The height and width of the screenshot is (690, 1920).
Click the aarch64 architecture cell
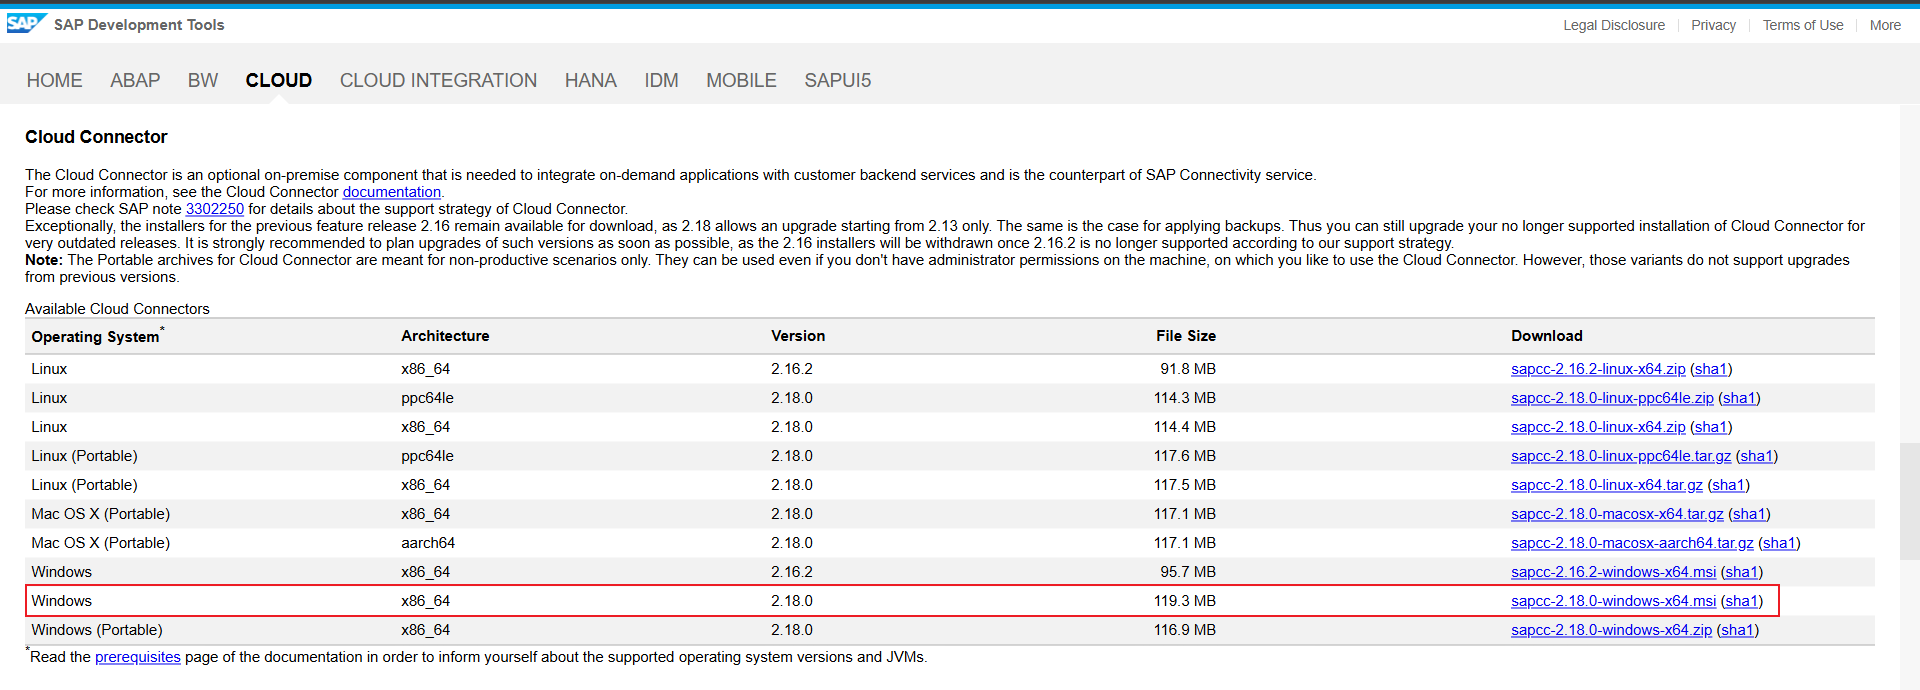click(x=428, y=543)
